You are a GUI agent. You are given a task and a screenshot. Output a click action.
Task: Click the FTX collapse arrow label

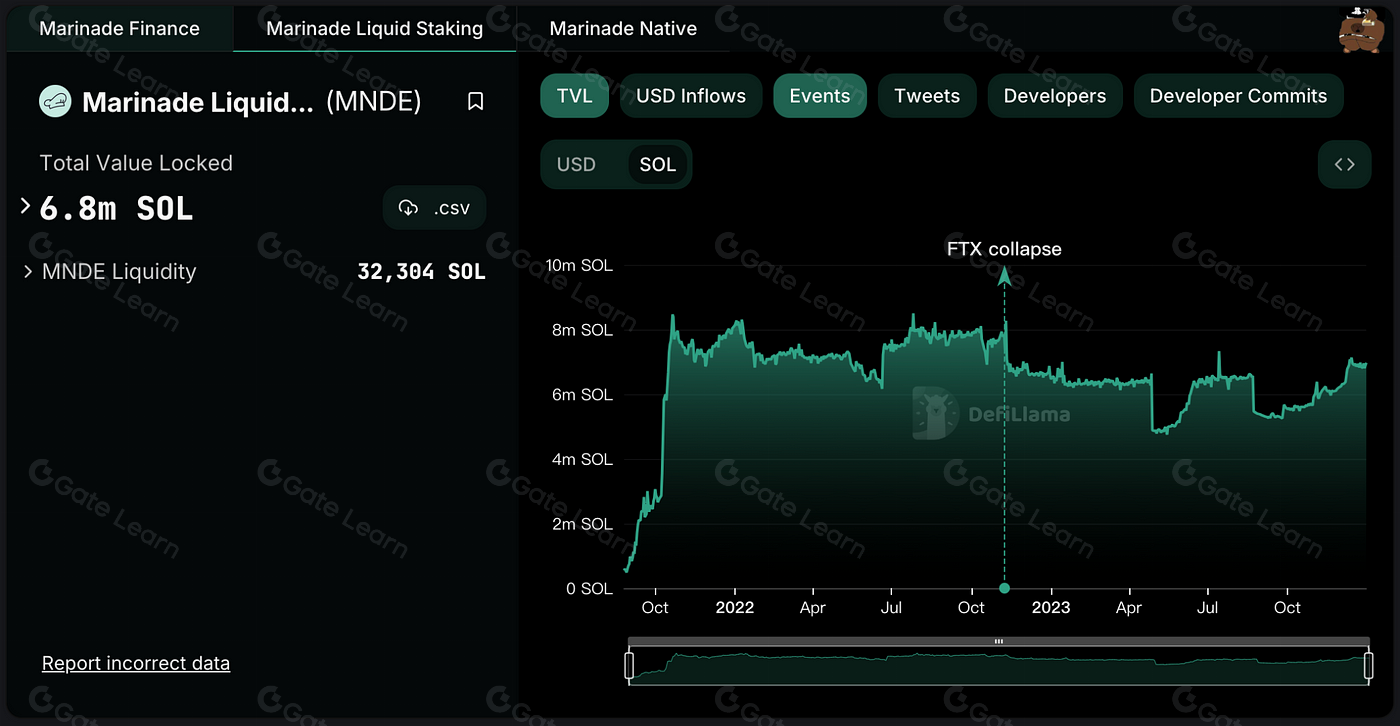pos(1004,249)
